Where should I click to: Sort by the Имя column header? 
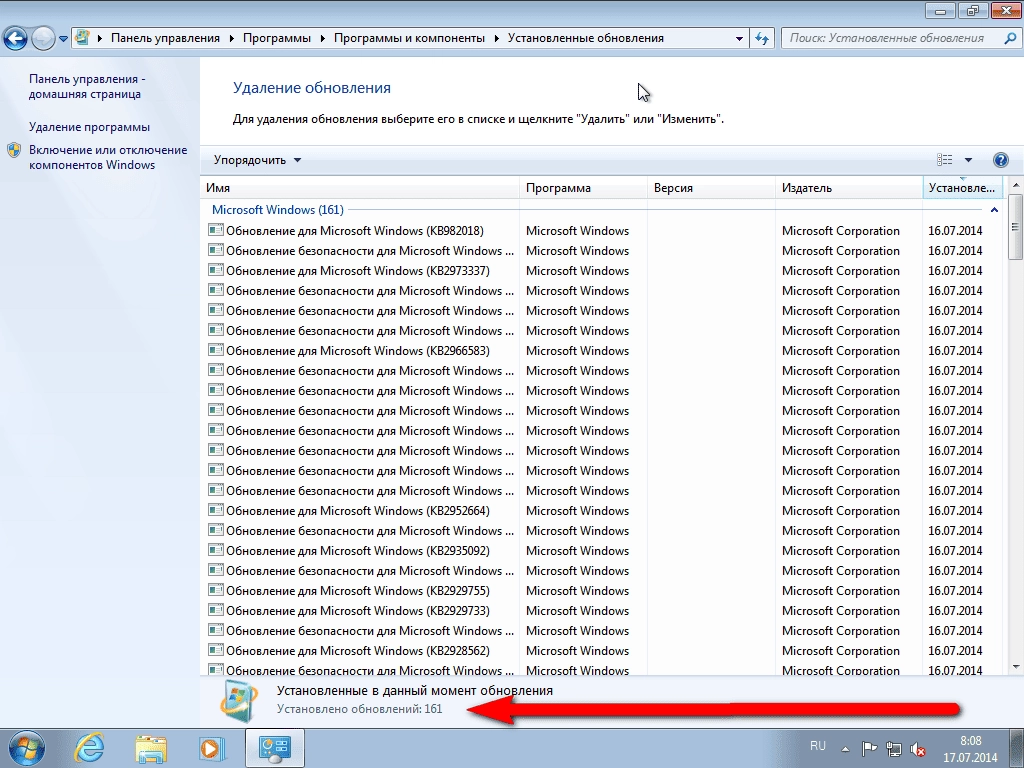coord(360,187)
